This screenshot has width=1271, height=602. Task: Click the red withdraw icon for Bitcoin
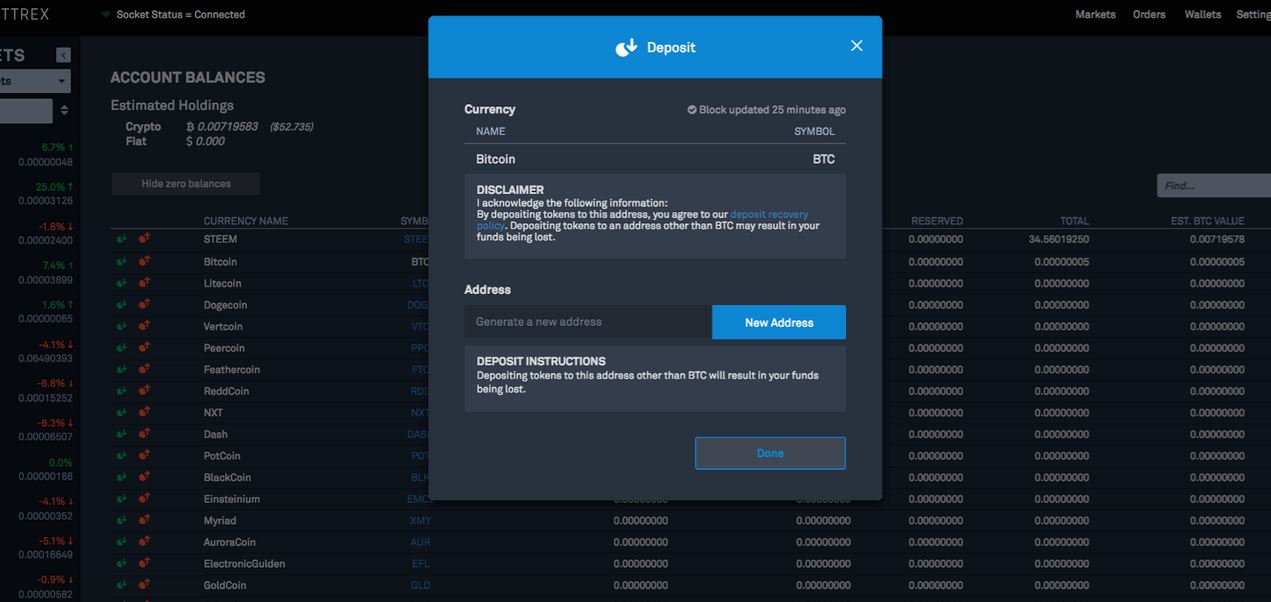144,261
